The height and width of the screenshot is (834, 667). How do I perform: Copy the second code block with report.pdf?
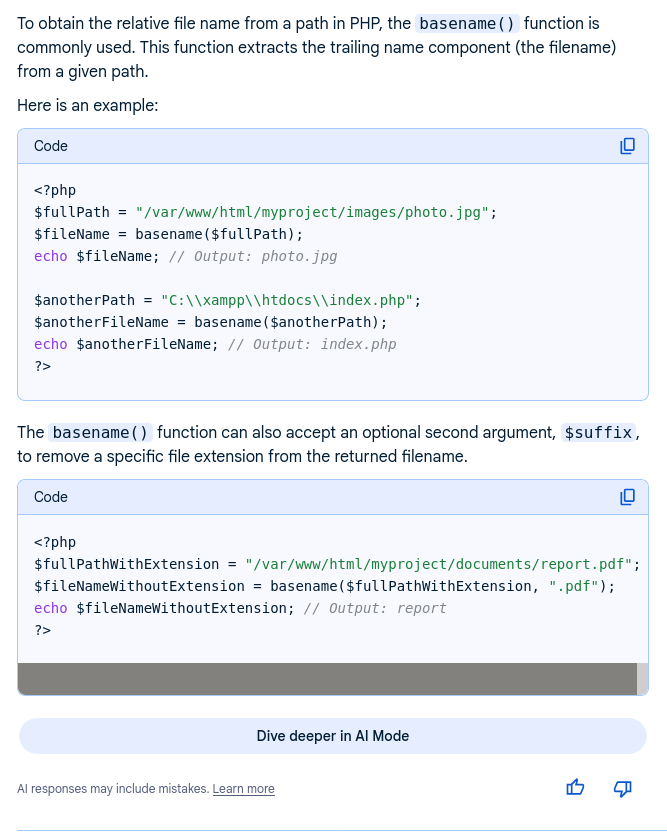(x=627, y=497)
